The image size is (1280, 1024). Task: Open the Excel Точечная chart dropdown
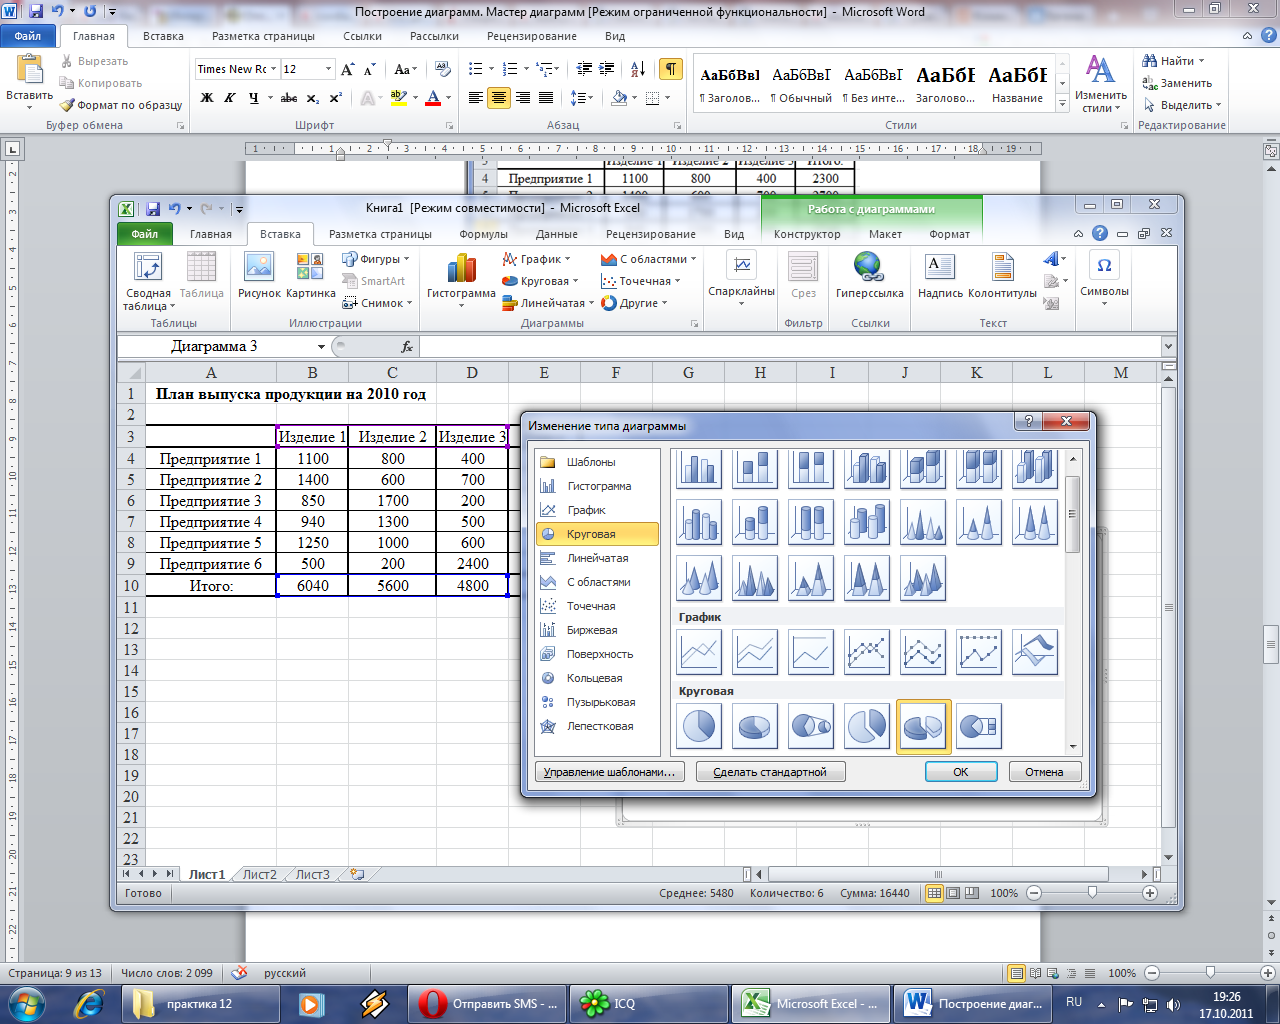click(x=641, y=281)
